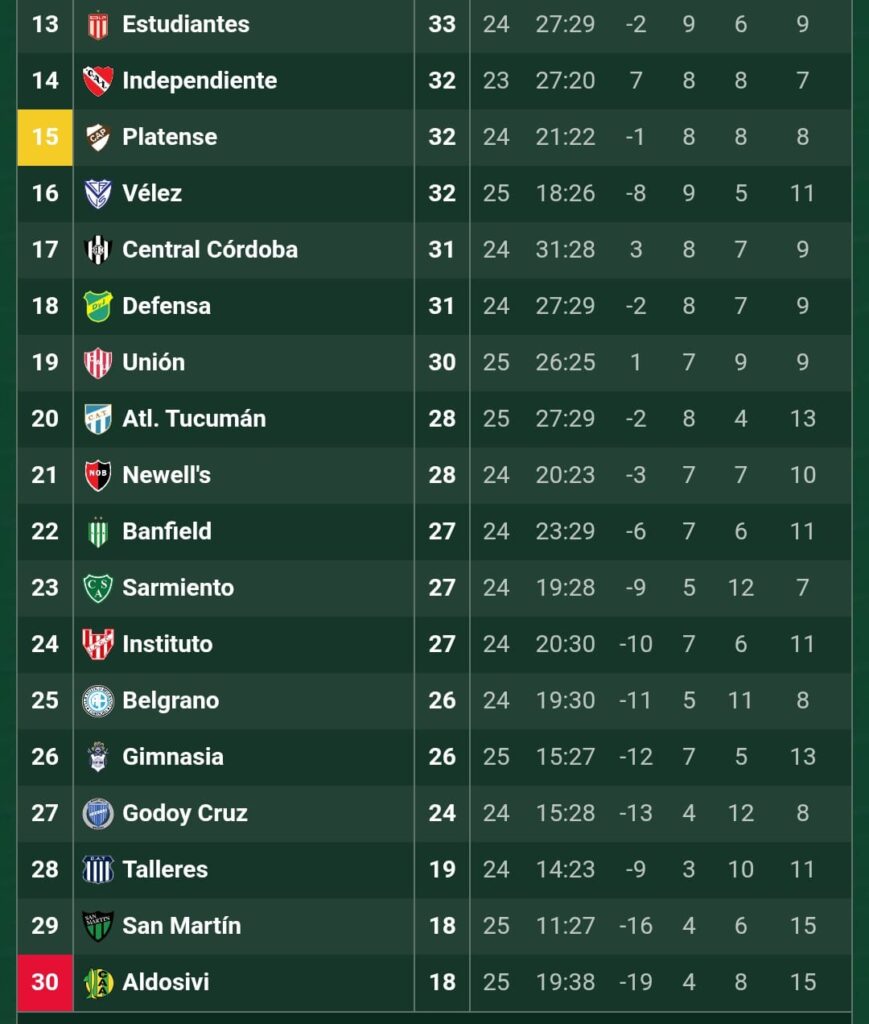Select the Sarmiento team name

tap(178, 588)
